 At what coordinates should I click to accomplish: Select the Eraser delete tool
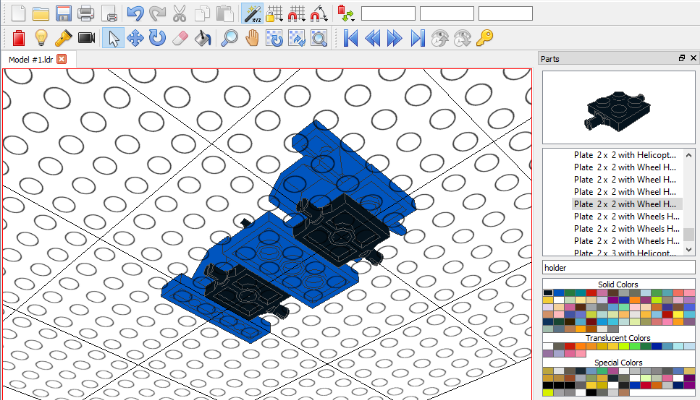180,38
